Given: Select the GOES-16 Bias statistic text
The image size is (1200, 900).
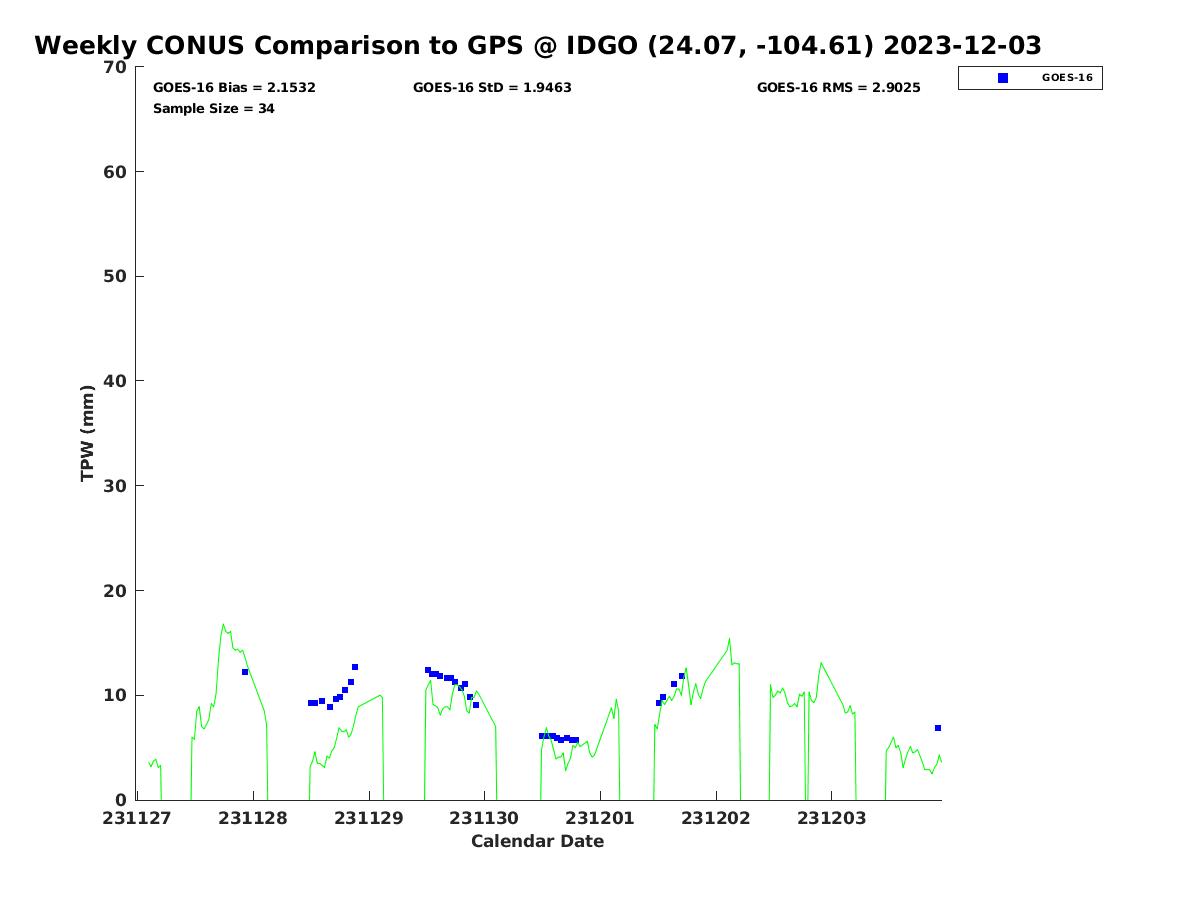Looking at the screenshot, I should pyautogui.click(x=234, y=88).
